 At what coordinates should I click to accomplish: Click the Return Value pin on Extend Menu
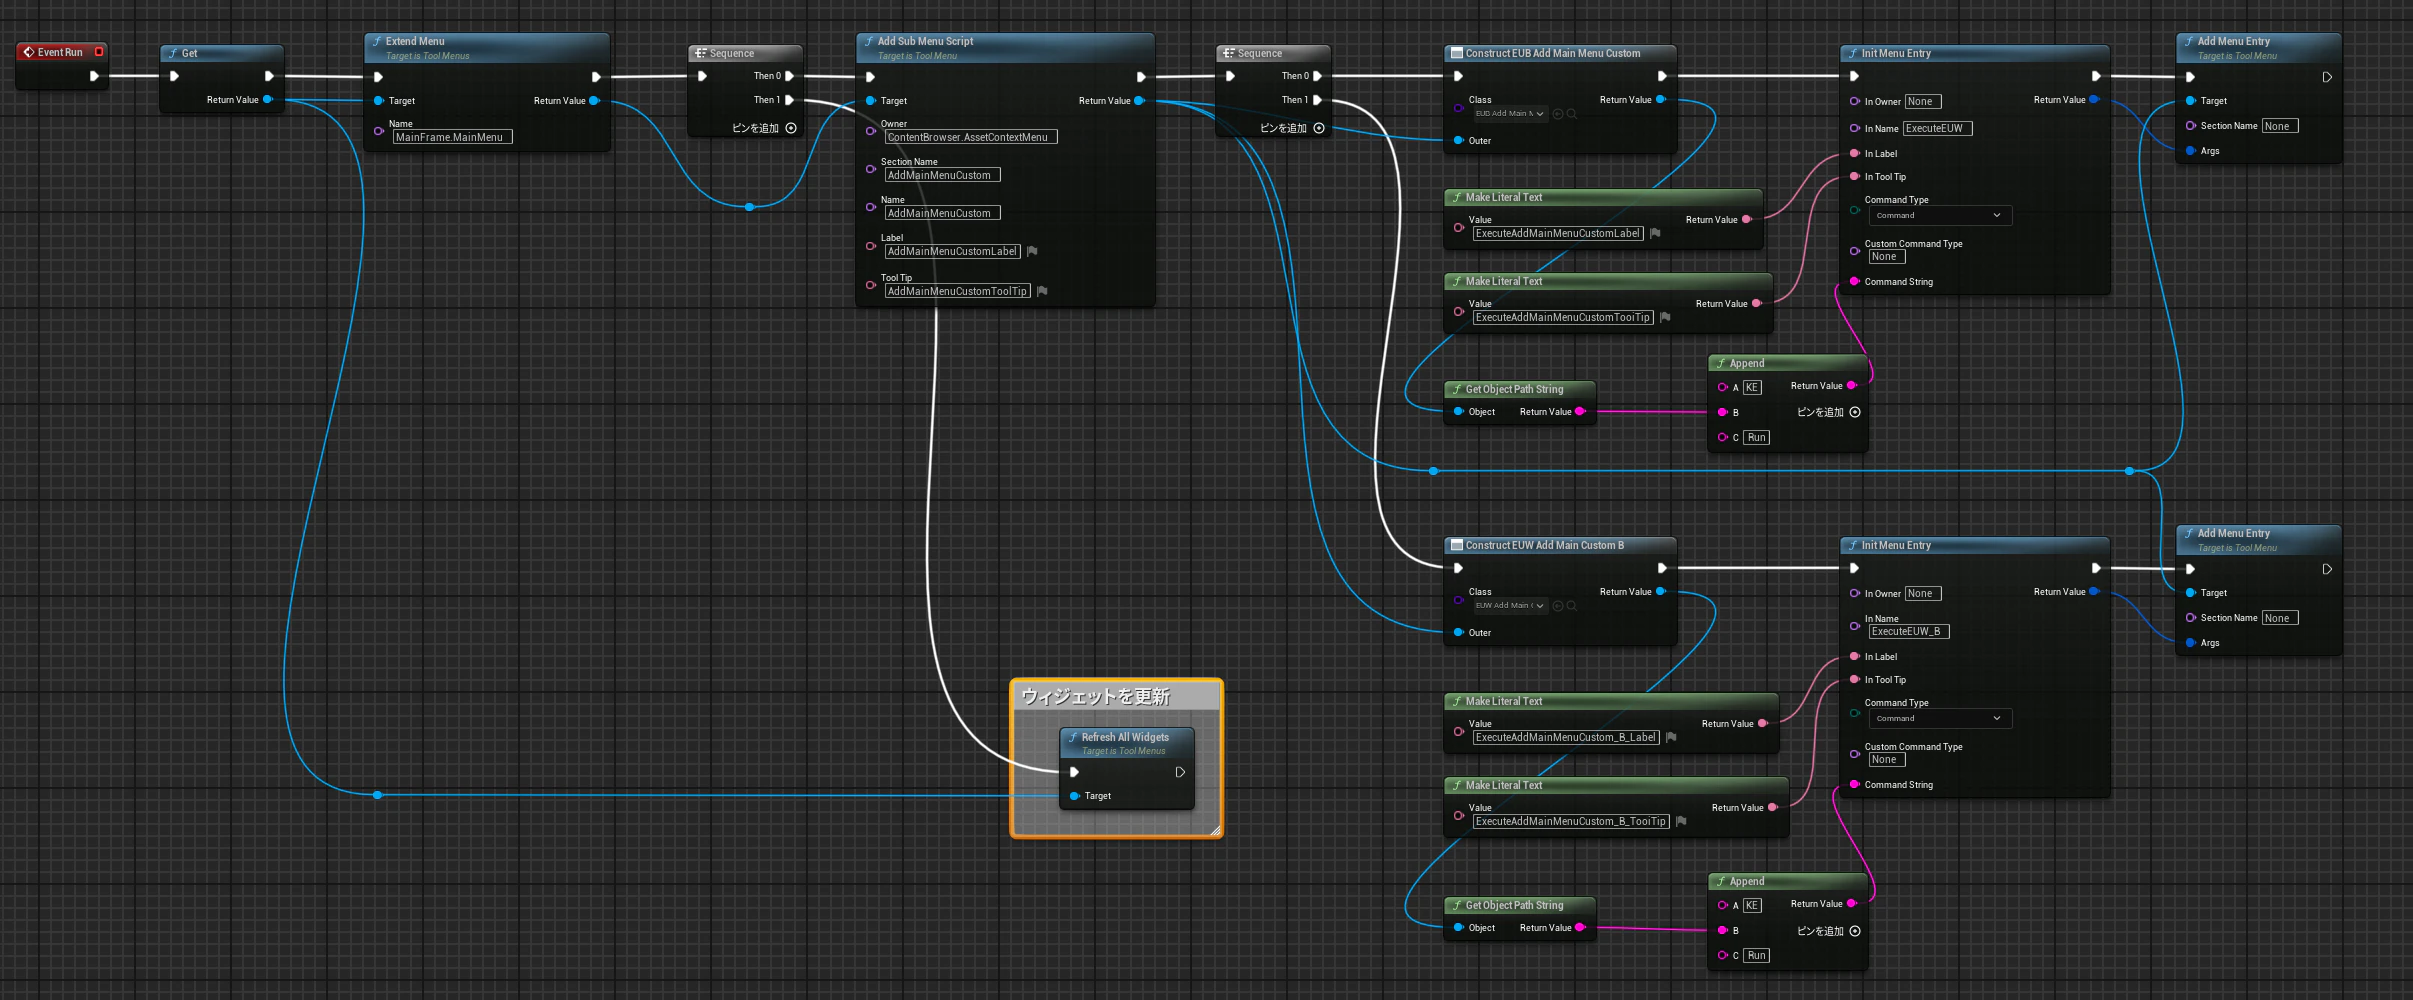click(594, 101)
